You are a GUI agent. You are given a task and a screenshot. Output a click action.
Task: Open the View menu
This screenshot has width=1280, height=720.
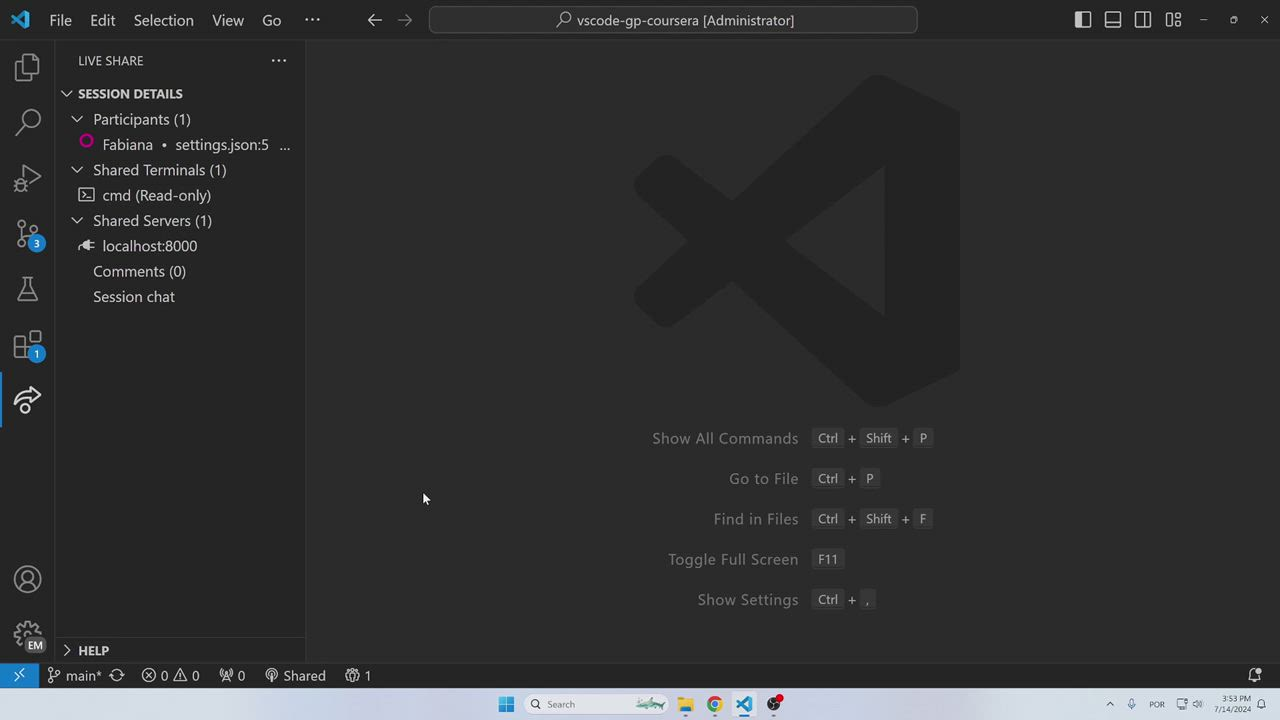point(228,20)
